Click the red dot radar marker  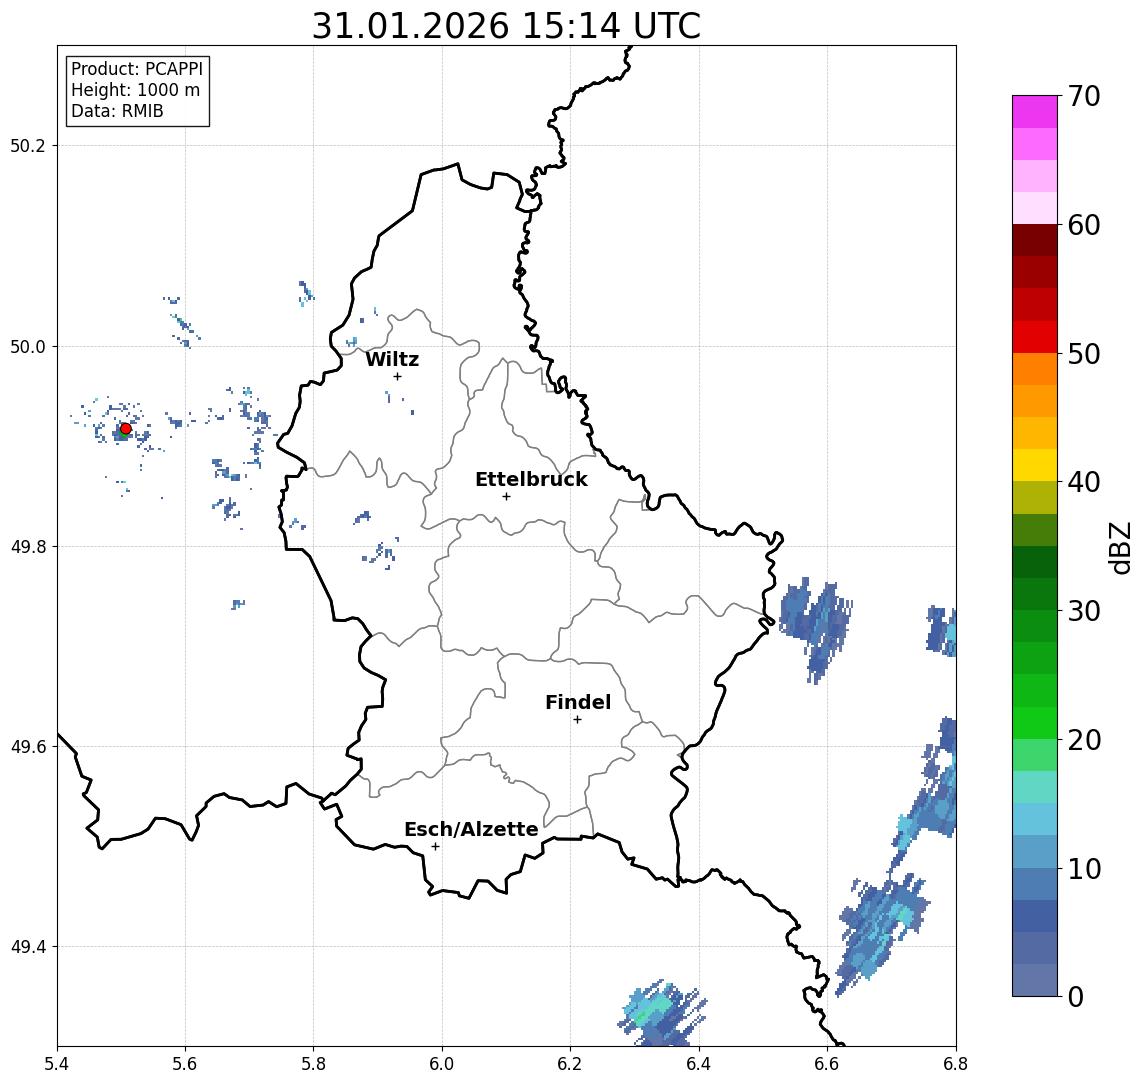pos(126,429)
